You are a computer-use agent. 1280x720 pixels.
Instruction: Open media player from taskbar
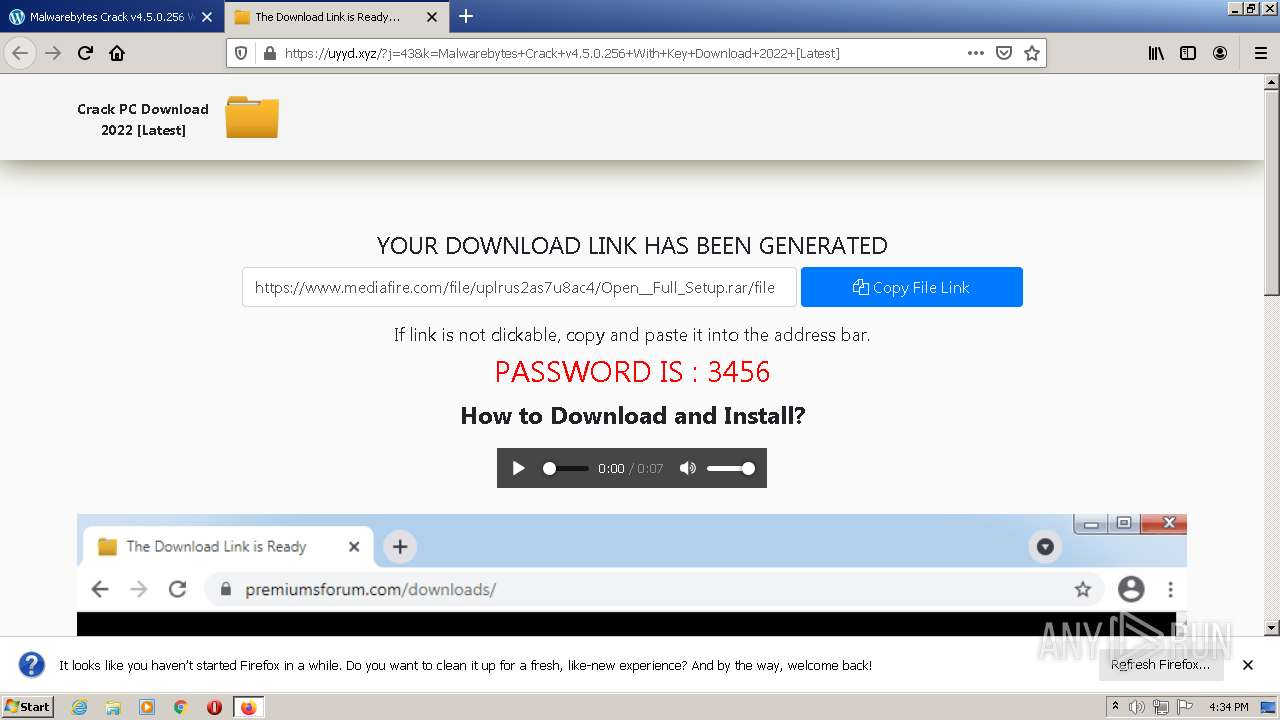[147, 707]
